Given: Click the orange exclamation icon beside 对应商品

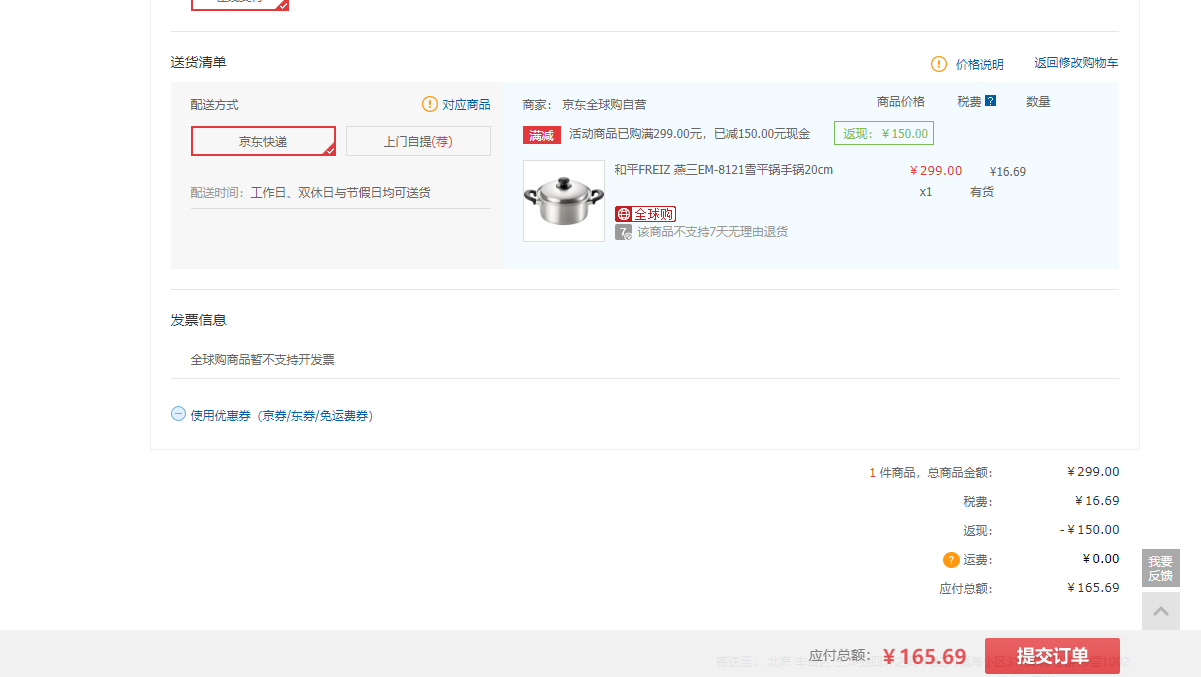Looking at the screenshot, I should (x=430, y=104).
